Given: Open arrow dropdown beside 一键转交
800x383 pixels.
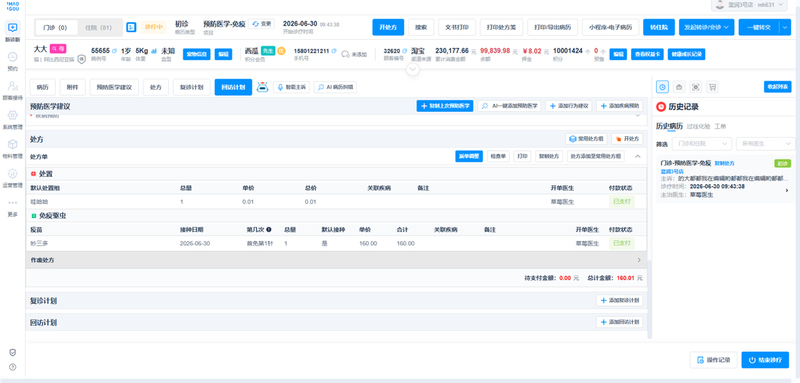Looking at the screenshot, I should (785, 27).
